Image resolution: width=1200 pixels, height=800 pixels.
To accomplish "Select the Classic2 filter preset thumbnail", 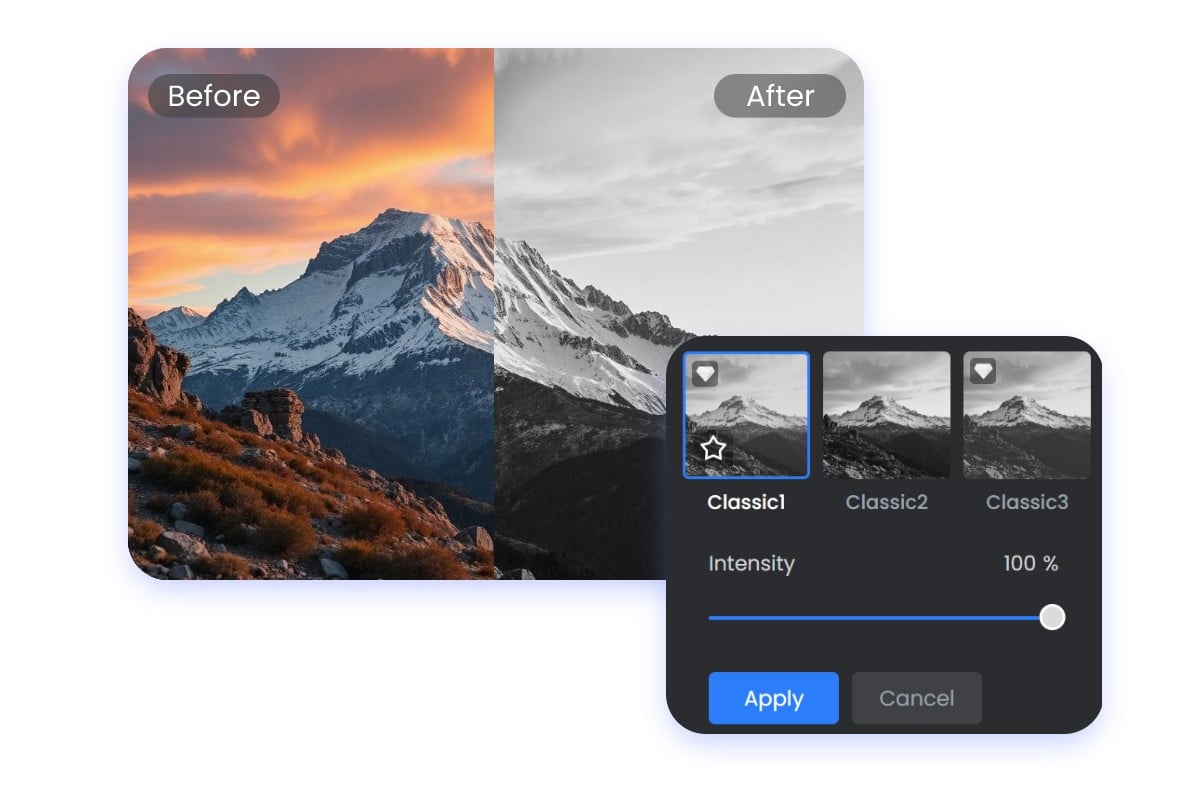I will pyautogui.click(x=887, y=414).
